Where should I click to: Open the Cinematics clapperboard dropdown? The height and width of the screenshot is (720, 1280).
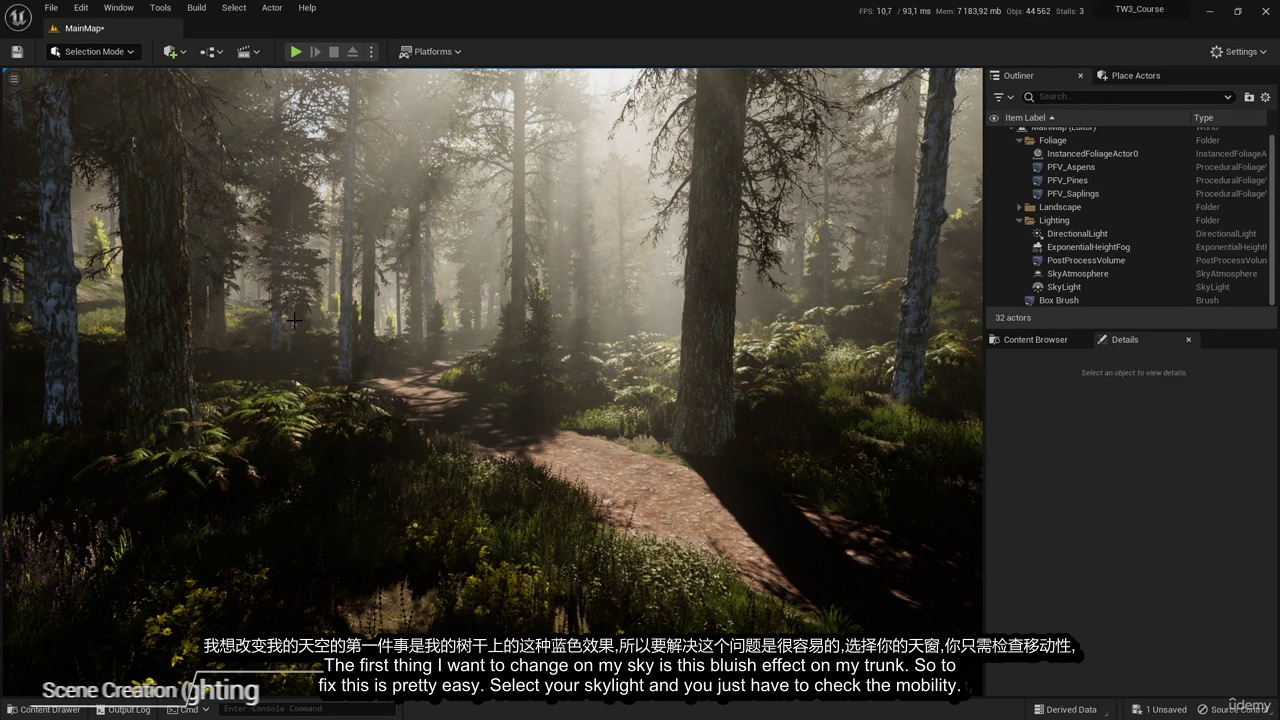tap(248, 52)
